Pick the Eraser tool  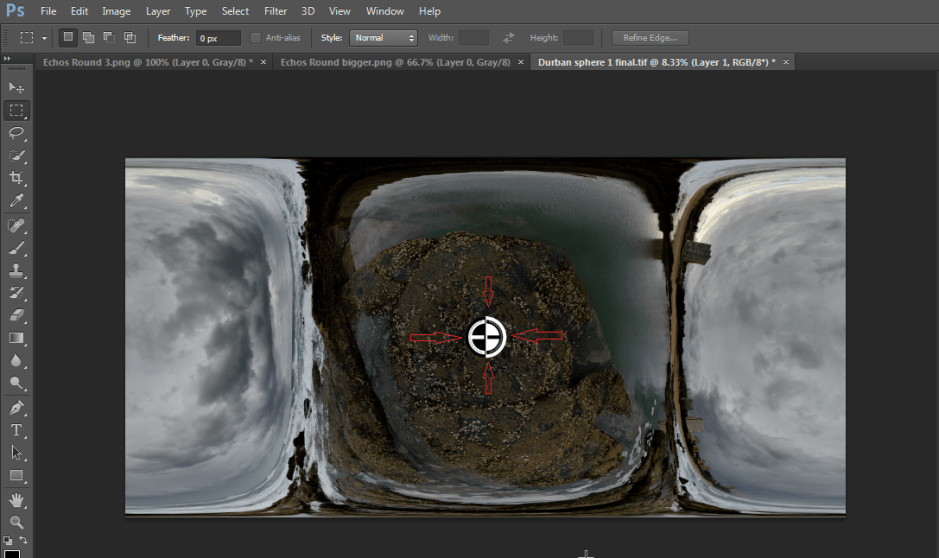point(16,315)
